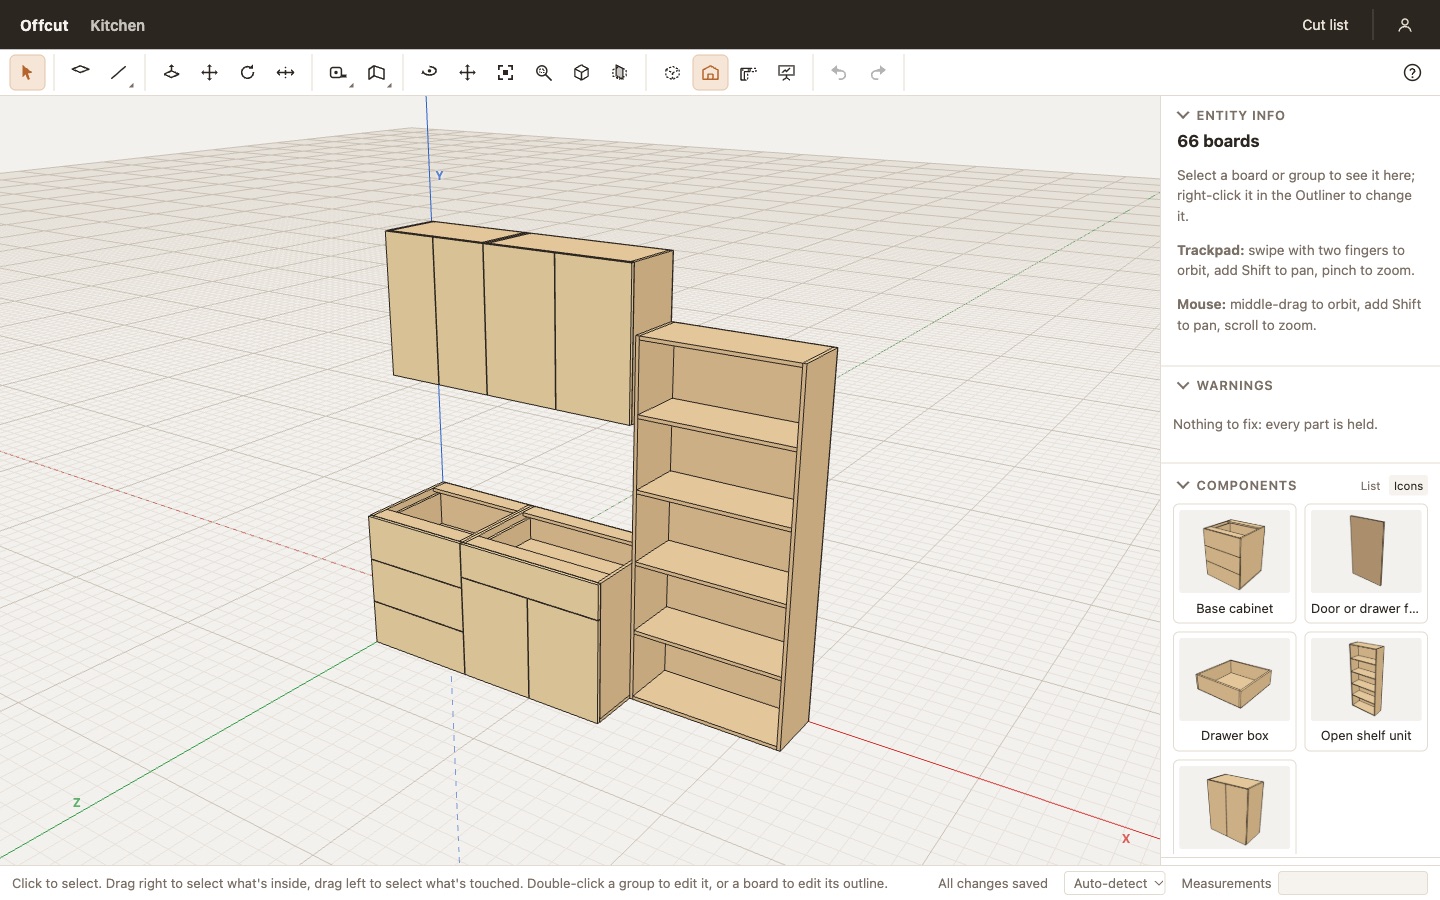Choose the magnifier Zoom tool
1440x900 pixels.
pyautogui.click(x=544, y=73)
